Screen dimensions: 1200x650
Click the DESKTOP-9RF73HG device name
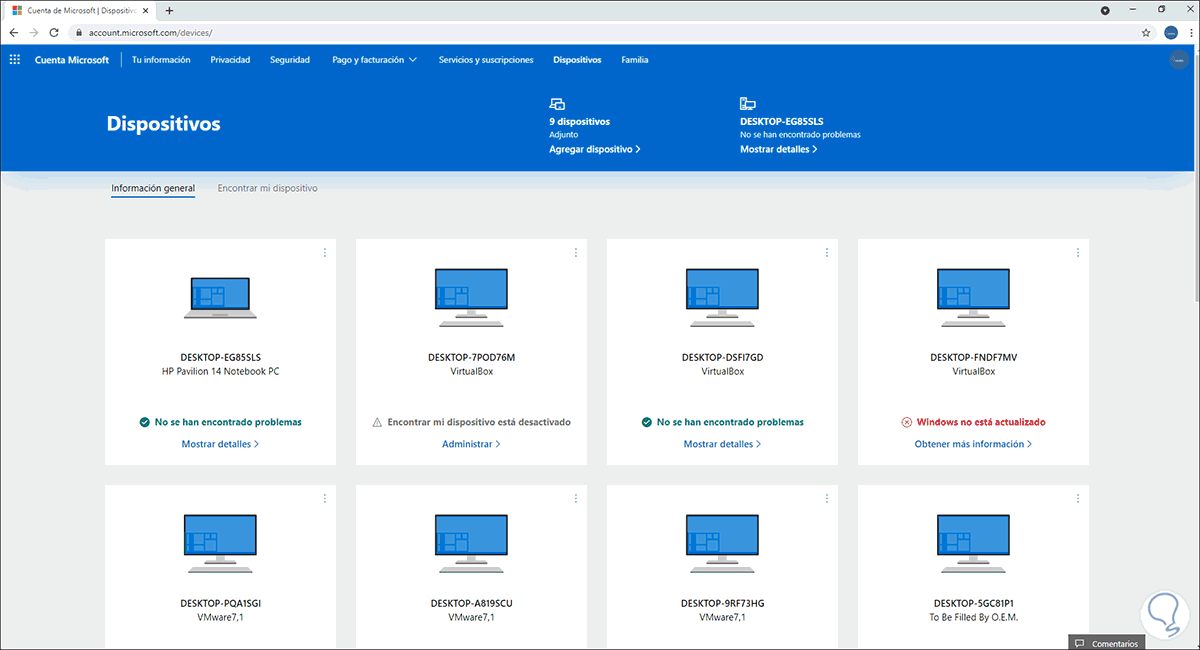pyautogui.click(x=722, y=603)
